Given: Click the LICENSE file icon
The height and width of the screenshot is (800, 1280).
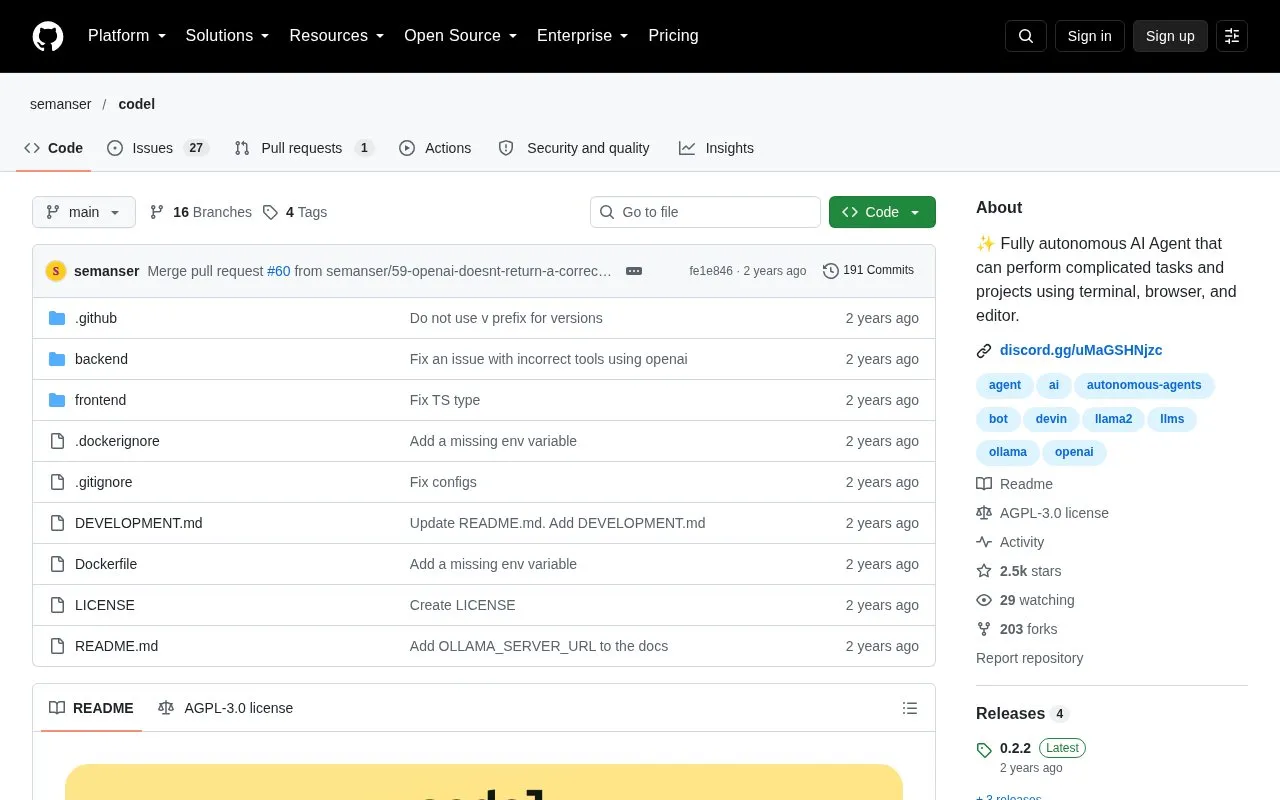Looking at the screenshot, I should pyautogui.click(x=57, y=605).
